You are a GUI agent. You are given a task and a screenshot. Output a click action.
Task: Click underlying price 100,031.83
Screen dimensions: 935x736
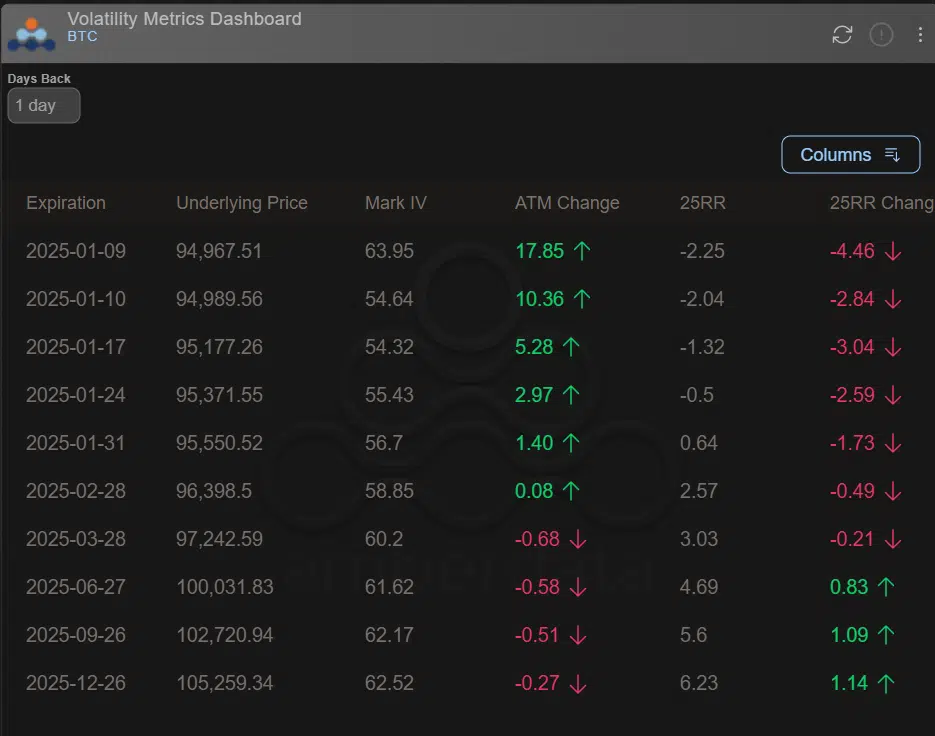tap(225, 587)
